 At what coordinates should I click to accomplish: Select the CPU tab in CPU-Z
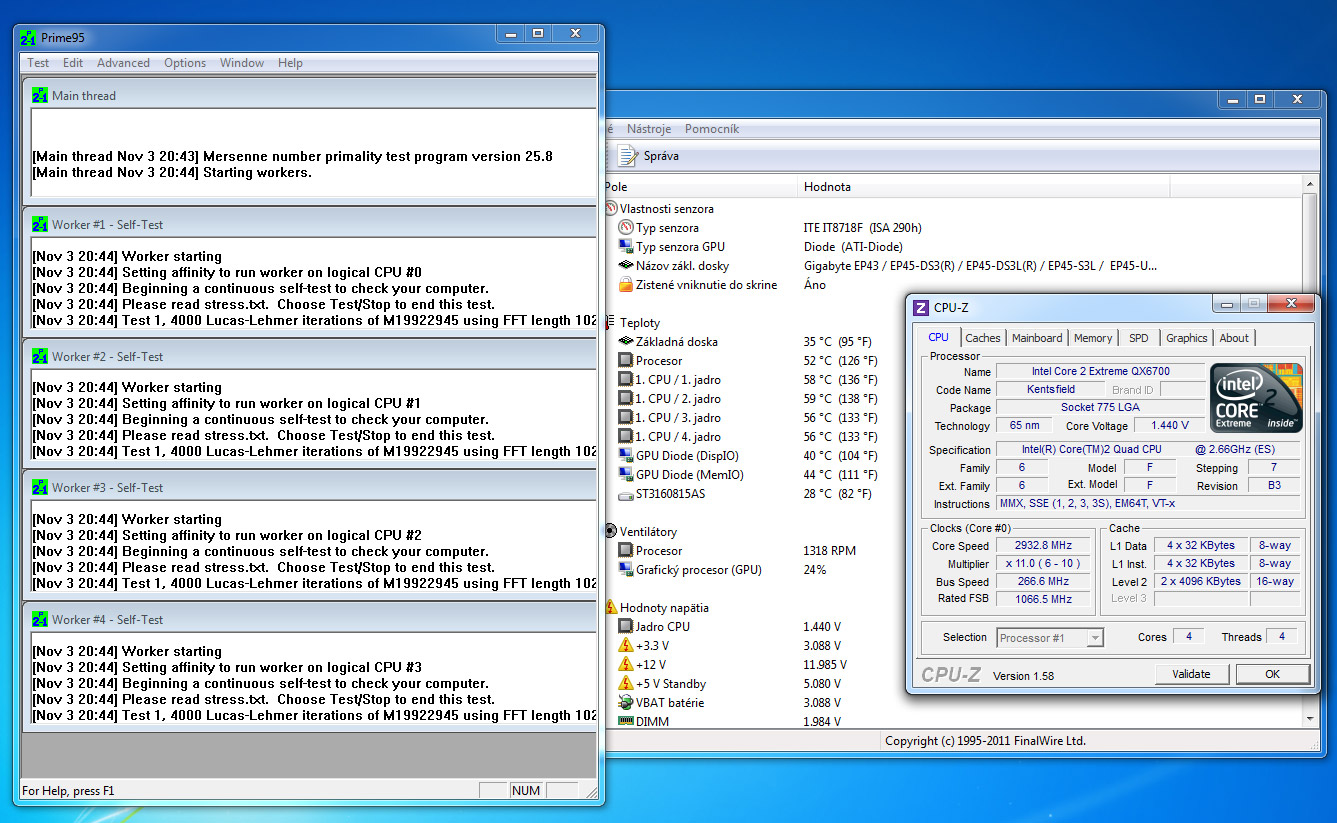938,337
